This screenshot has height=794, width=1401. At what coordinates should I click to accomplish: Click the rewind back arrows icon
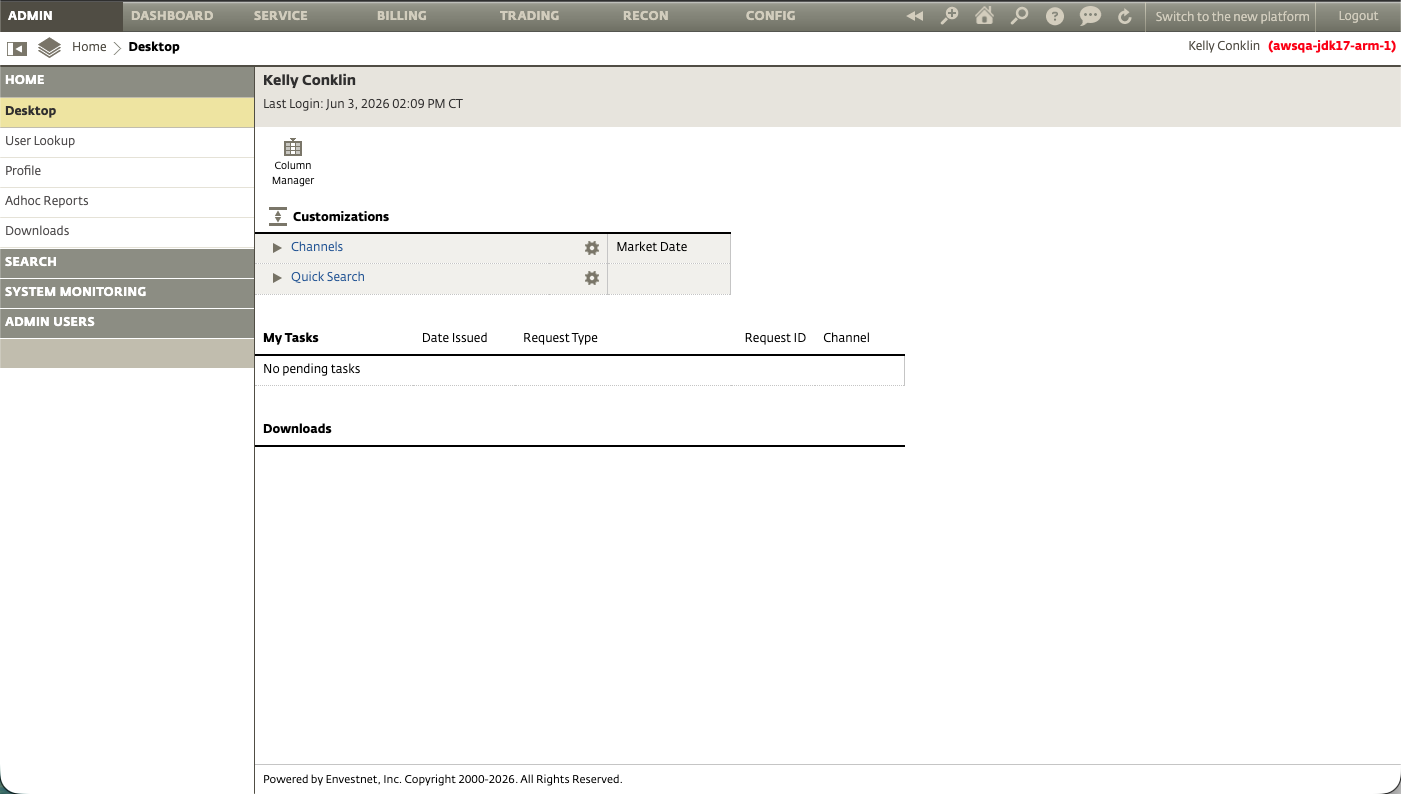[914, 16]
